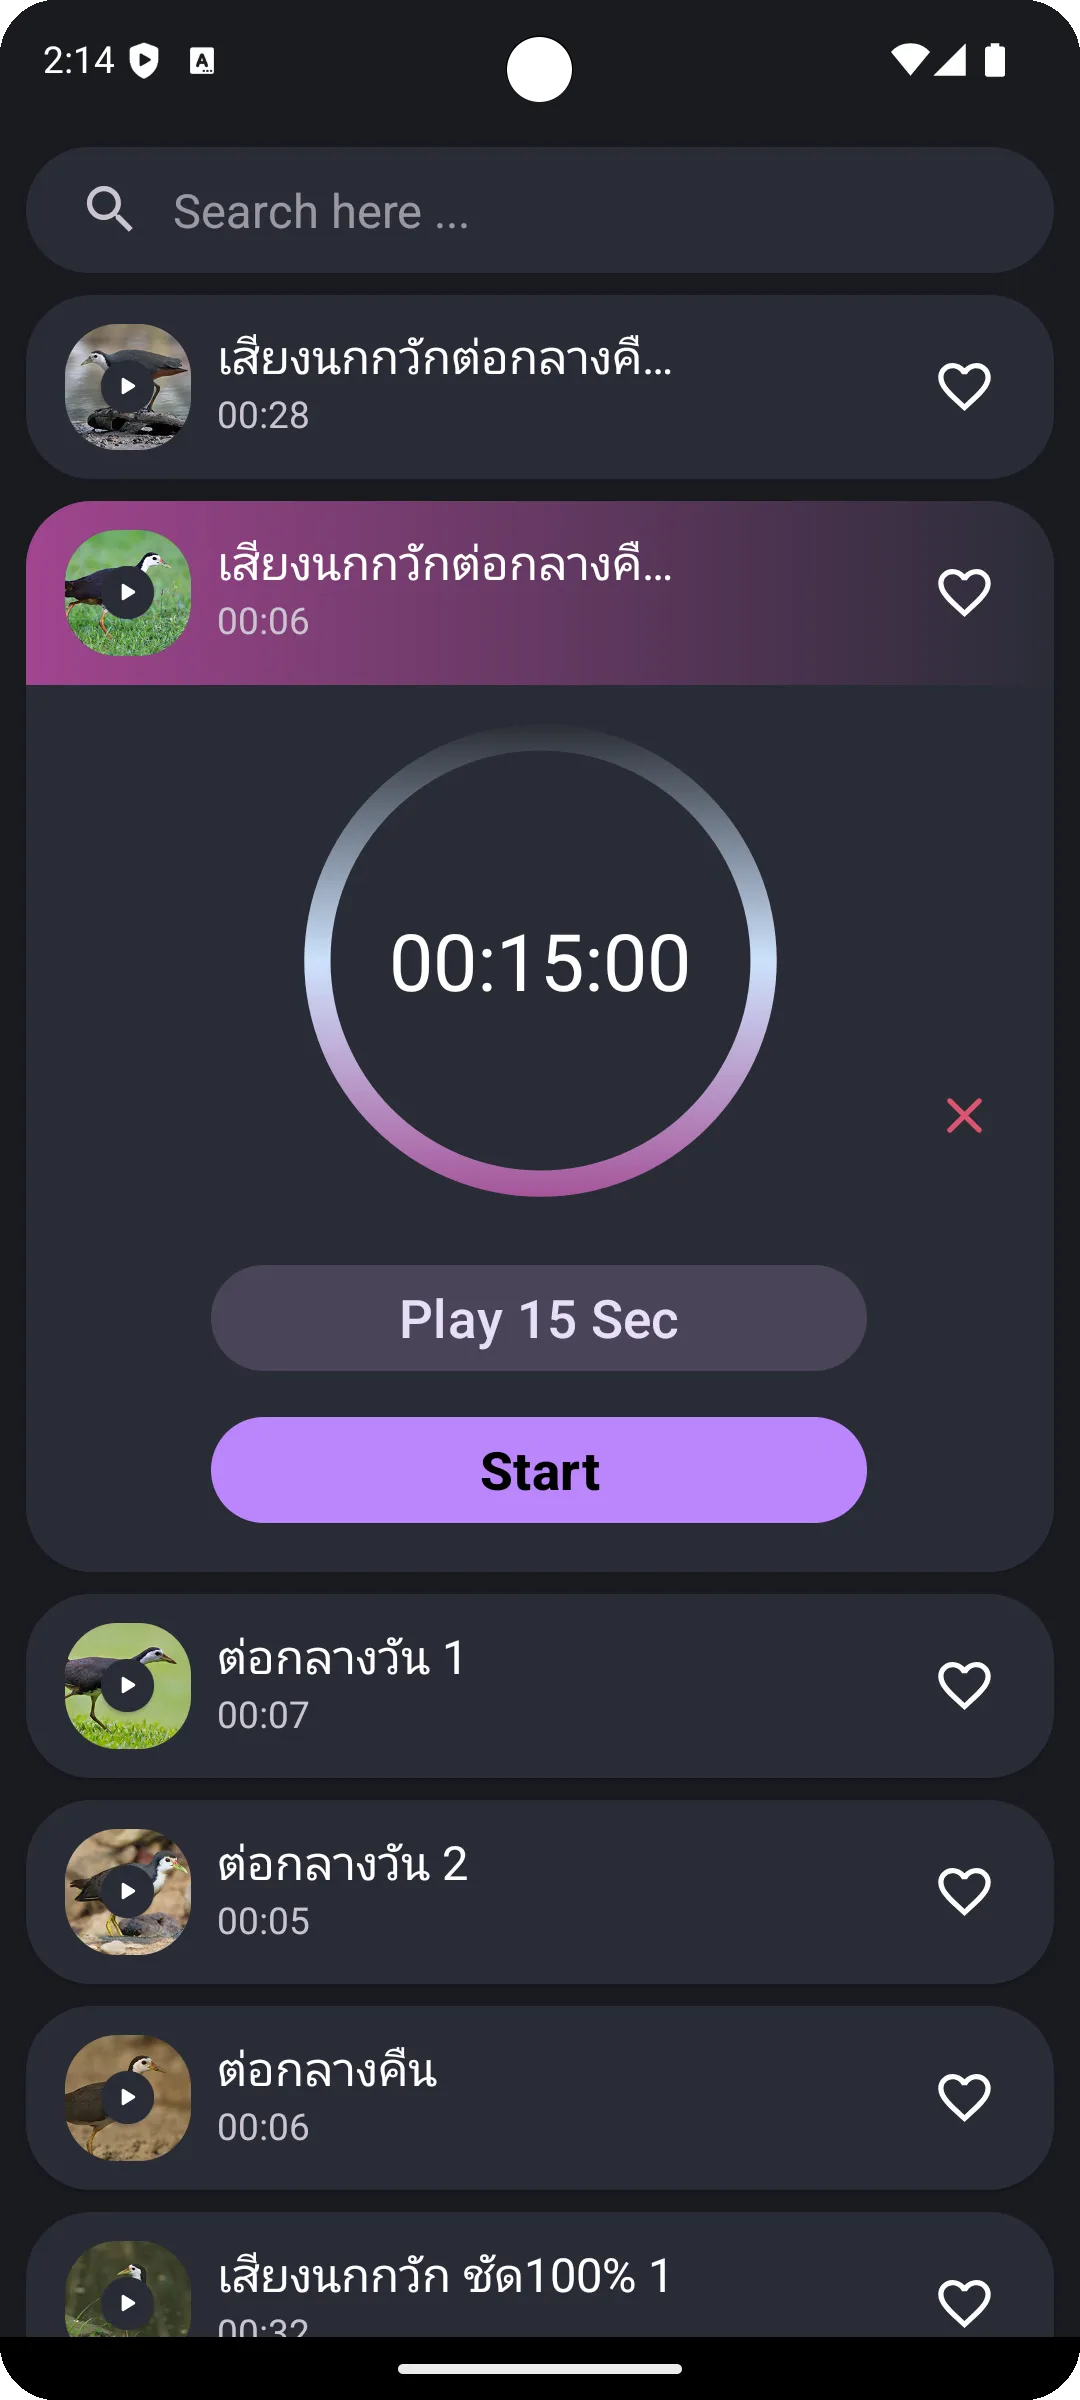Tap the 00:15:00 circular timer dial

click(540, 960)
